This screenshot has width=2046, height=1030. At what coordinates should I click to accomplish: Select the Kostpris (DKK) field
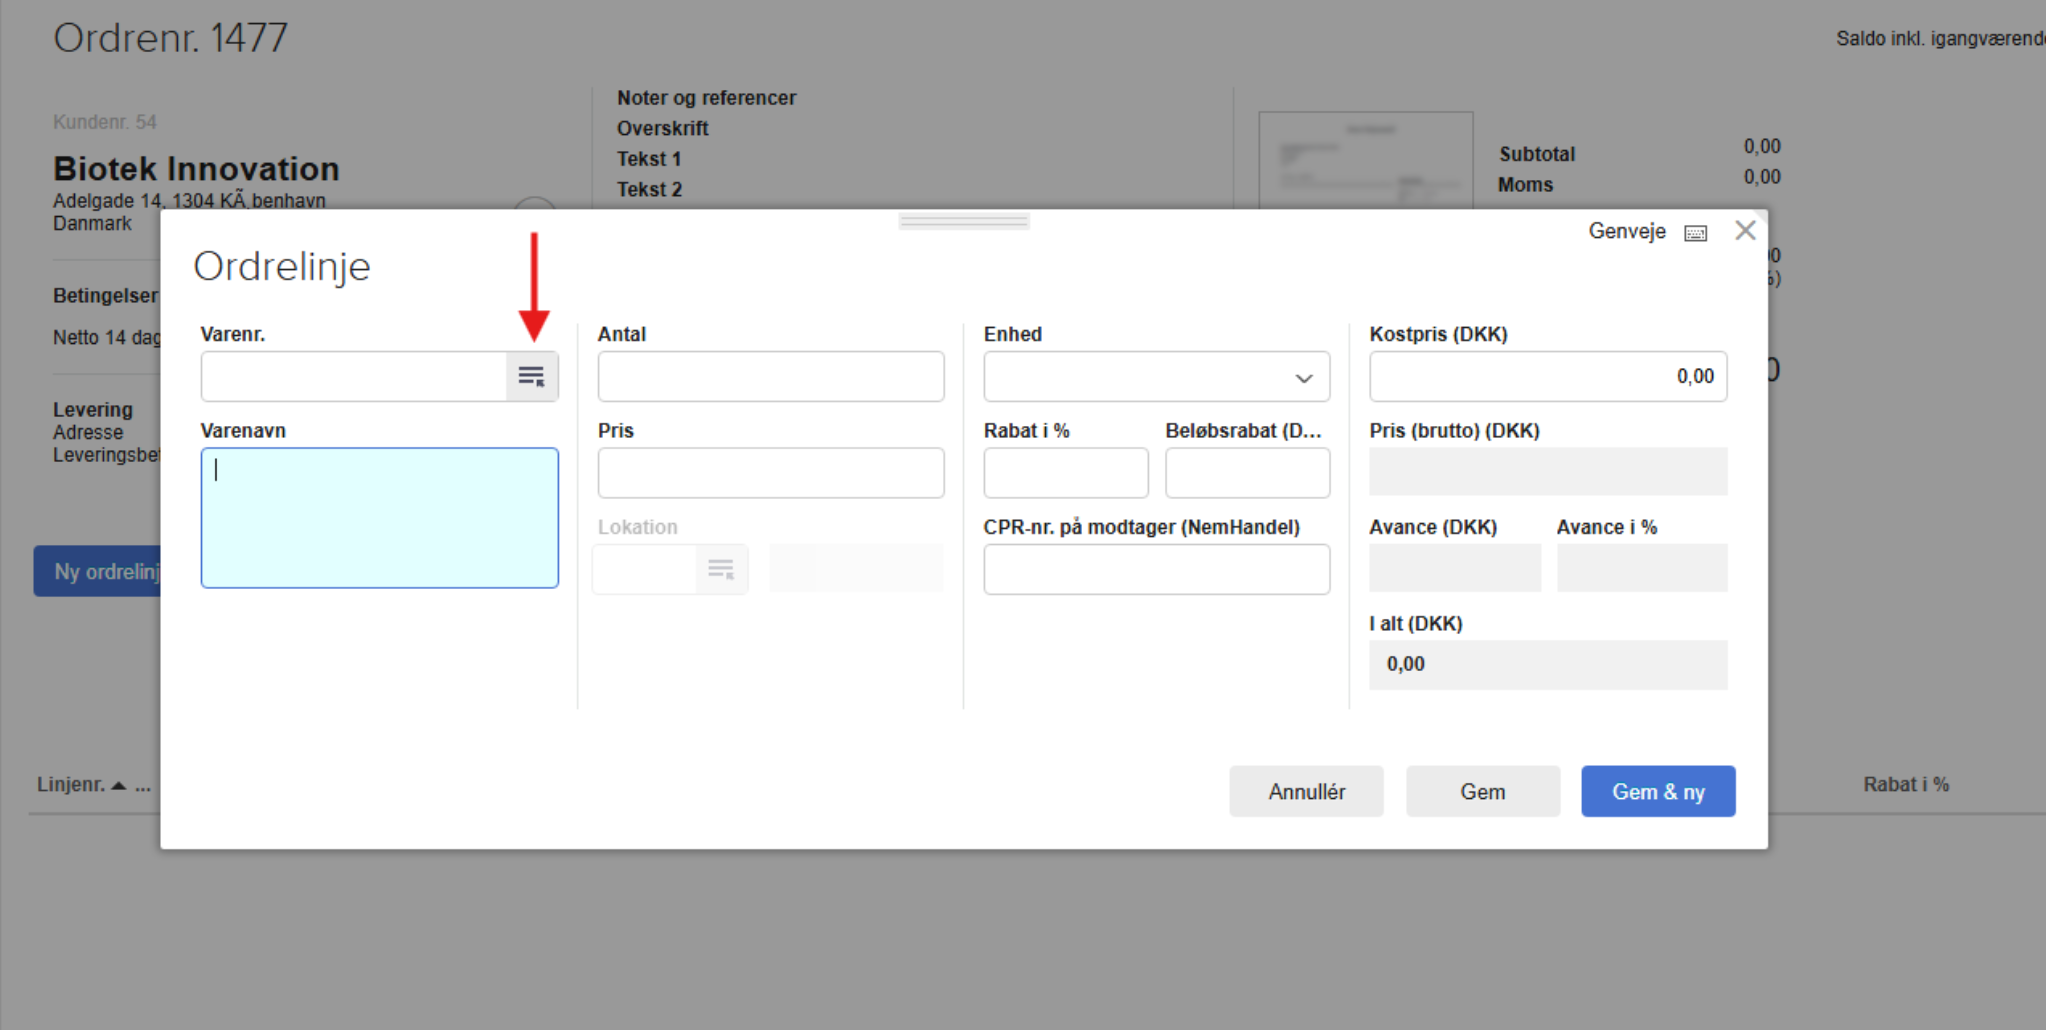pos(1547,377)
